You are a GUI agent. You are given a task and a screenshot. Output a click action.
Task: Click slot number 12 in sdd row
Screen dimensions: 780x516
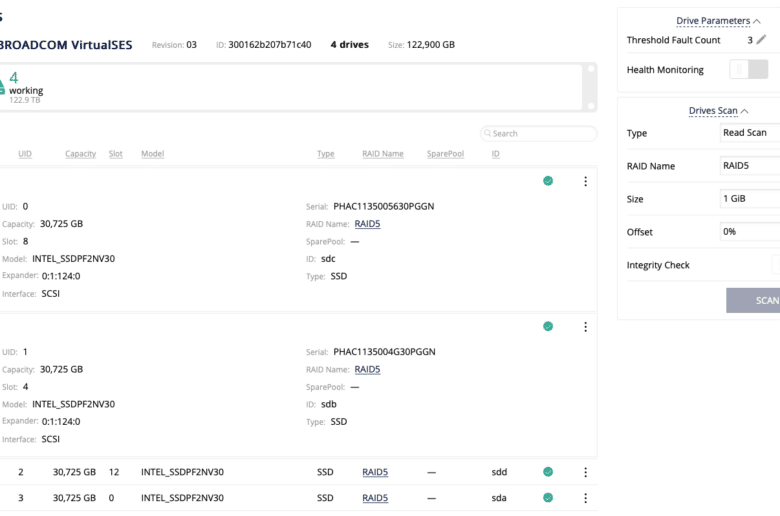point(114,472)
